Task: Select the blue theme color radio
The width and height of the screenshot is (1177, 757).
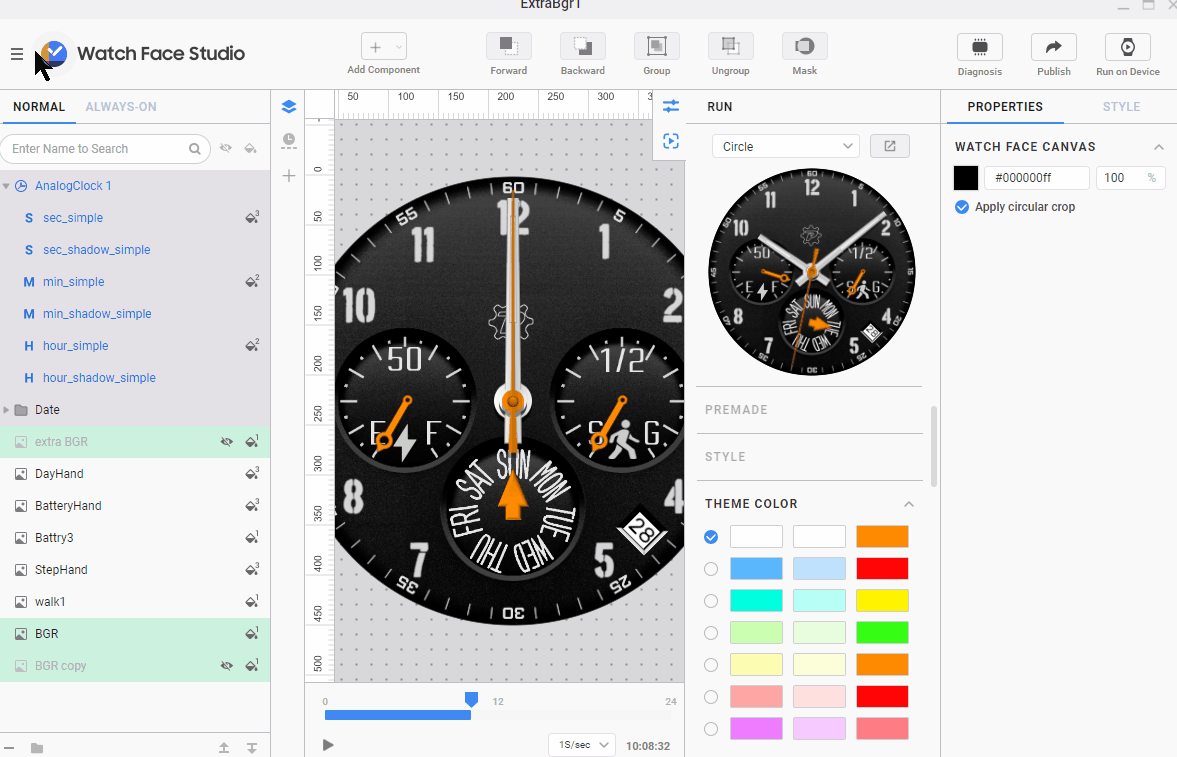Action: point(711,569)
